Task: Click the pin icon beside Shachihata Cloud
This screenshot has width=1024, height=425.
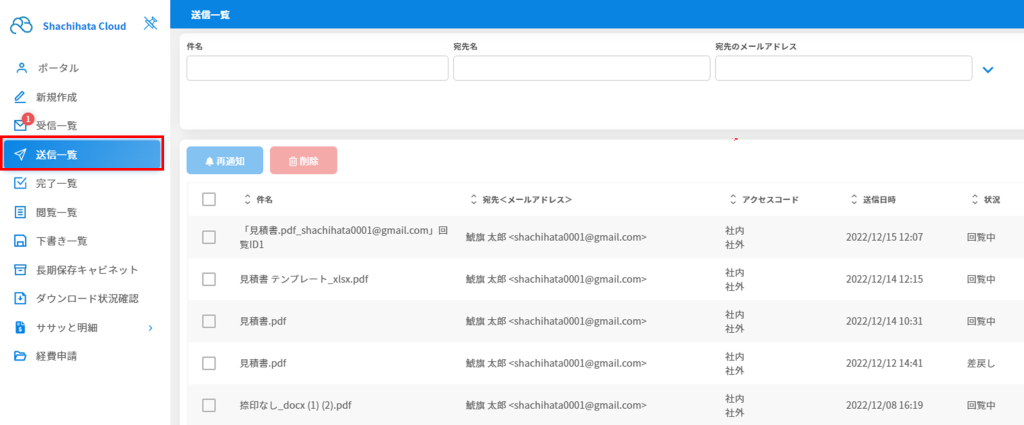Action: (x=150, y=25)
